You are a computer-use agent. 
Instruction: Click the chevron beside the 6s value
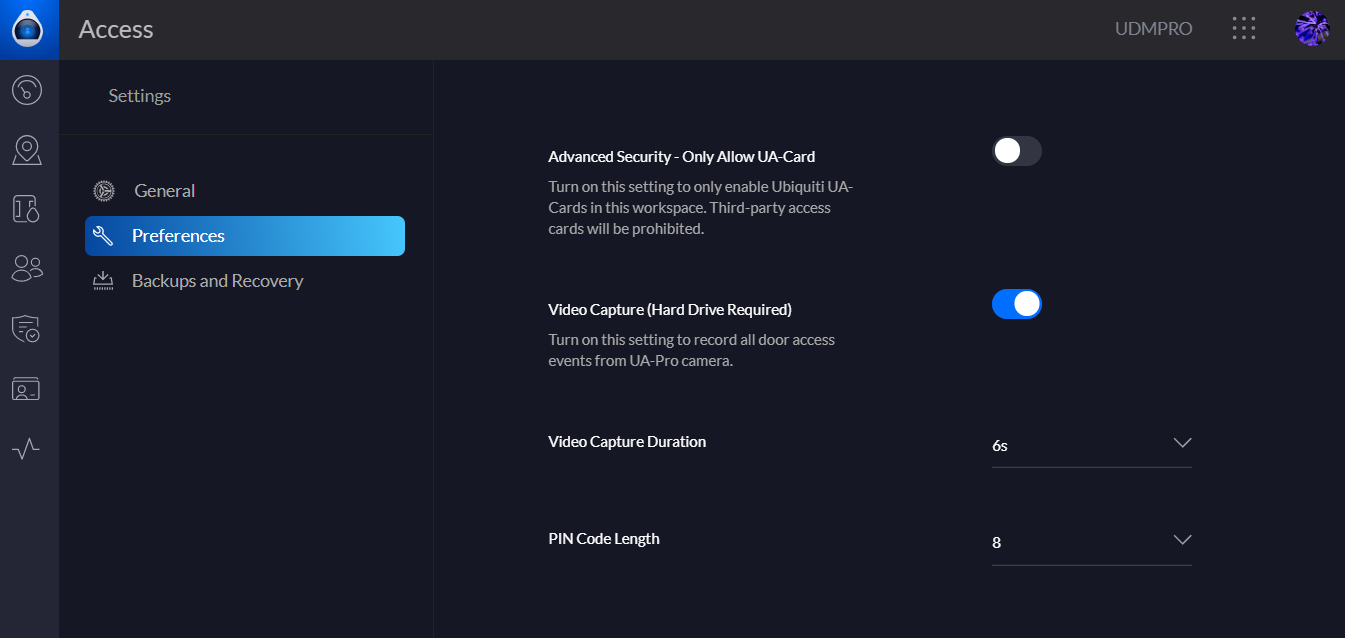coord(1182,443)
